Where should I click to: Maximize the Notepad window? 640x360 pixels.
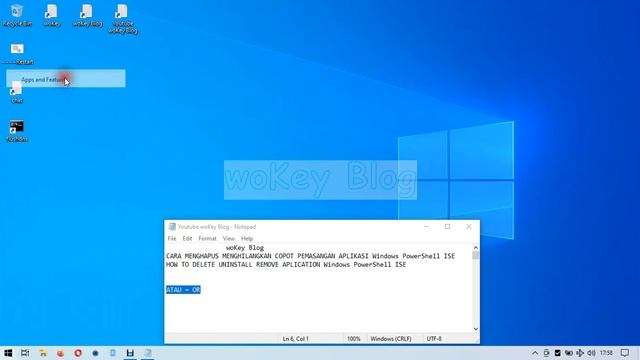[447, 227]
